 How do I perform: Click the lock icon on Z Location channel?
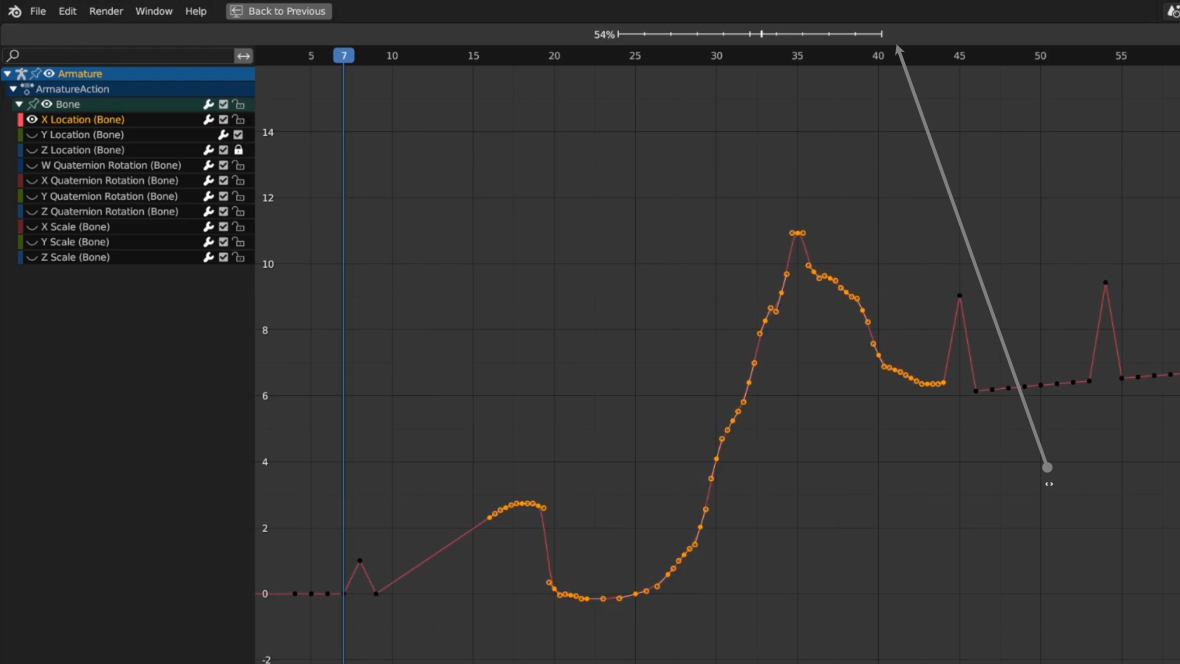click(238, 150)
